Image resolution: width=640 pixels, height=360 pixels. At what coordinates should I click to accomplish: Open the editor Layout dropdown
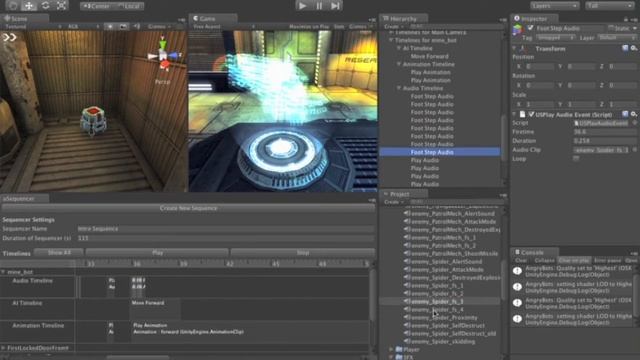click(609, 6)
